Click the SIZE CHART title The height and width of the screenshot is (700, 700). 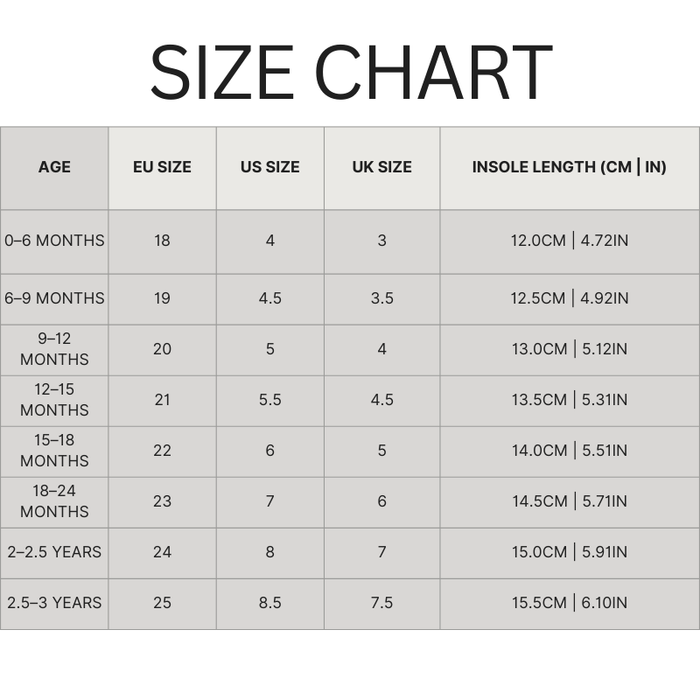tap(350, 72)
